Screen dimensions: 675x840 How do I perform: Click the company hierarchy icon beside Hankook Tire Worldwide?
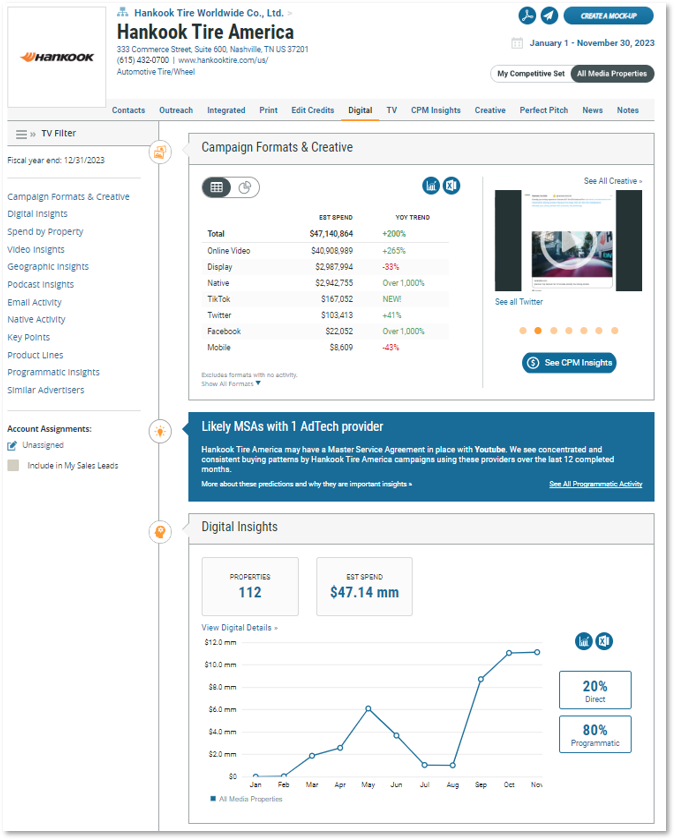[123, 12]
